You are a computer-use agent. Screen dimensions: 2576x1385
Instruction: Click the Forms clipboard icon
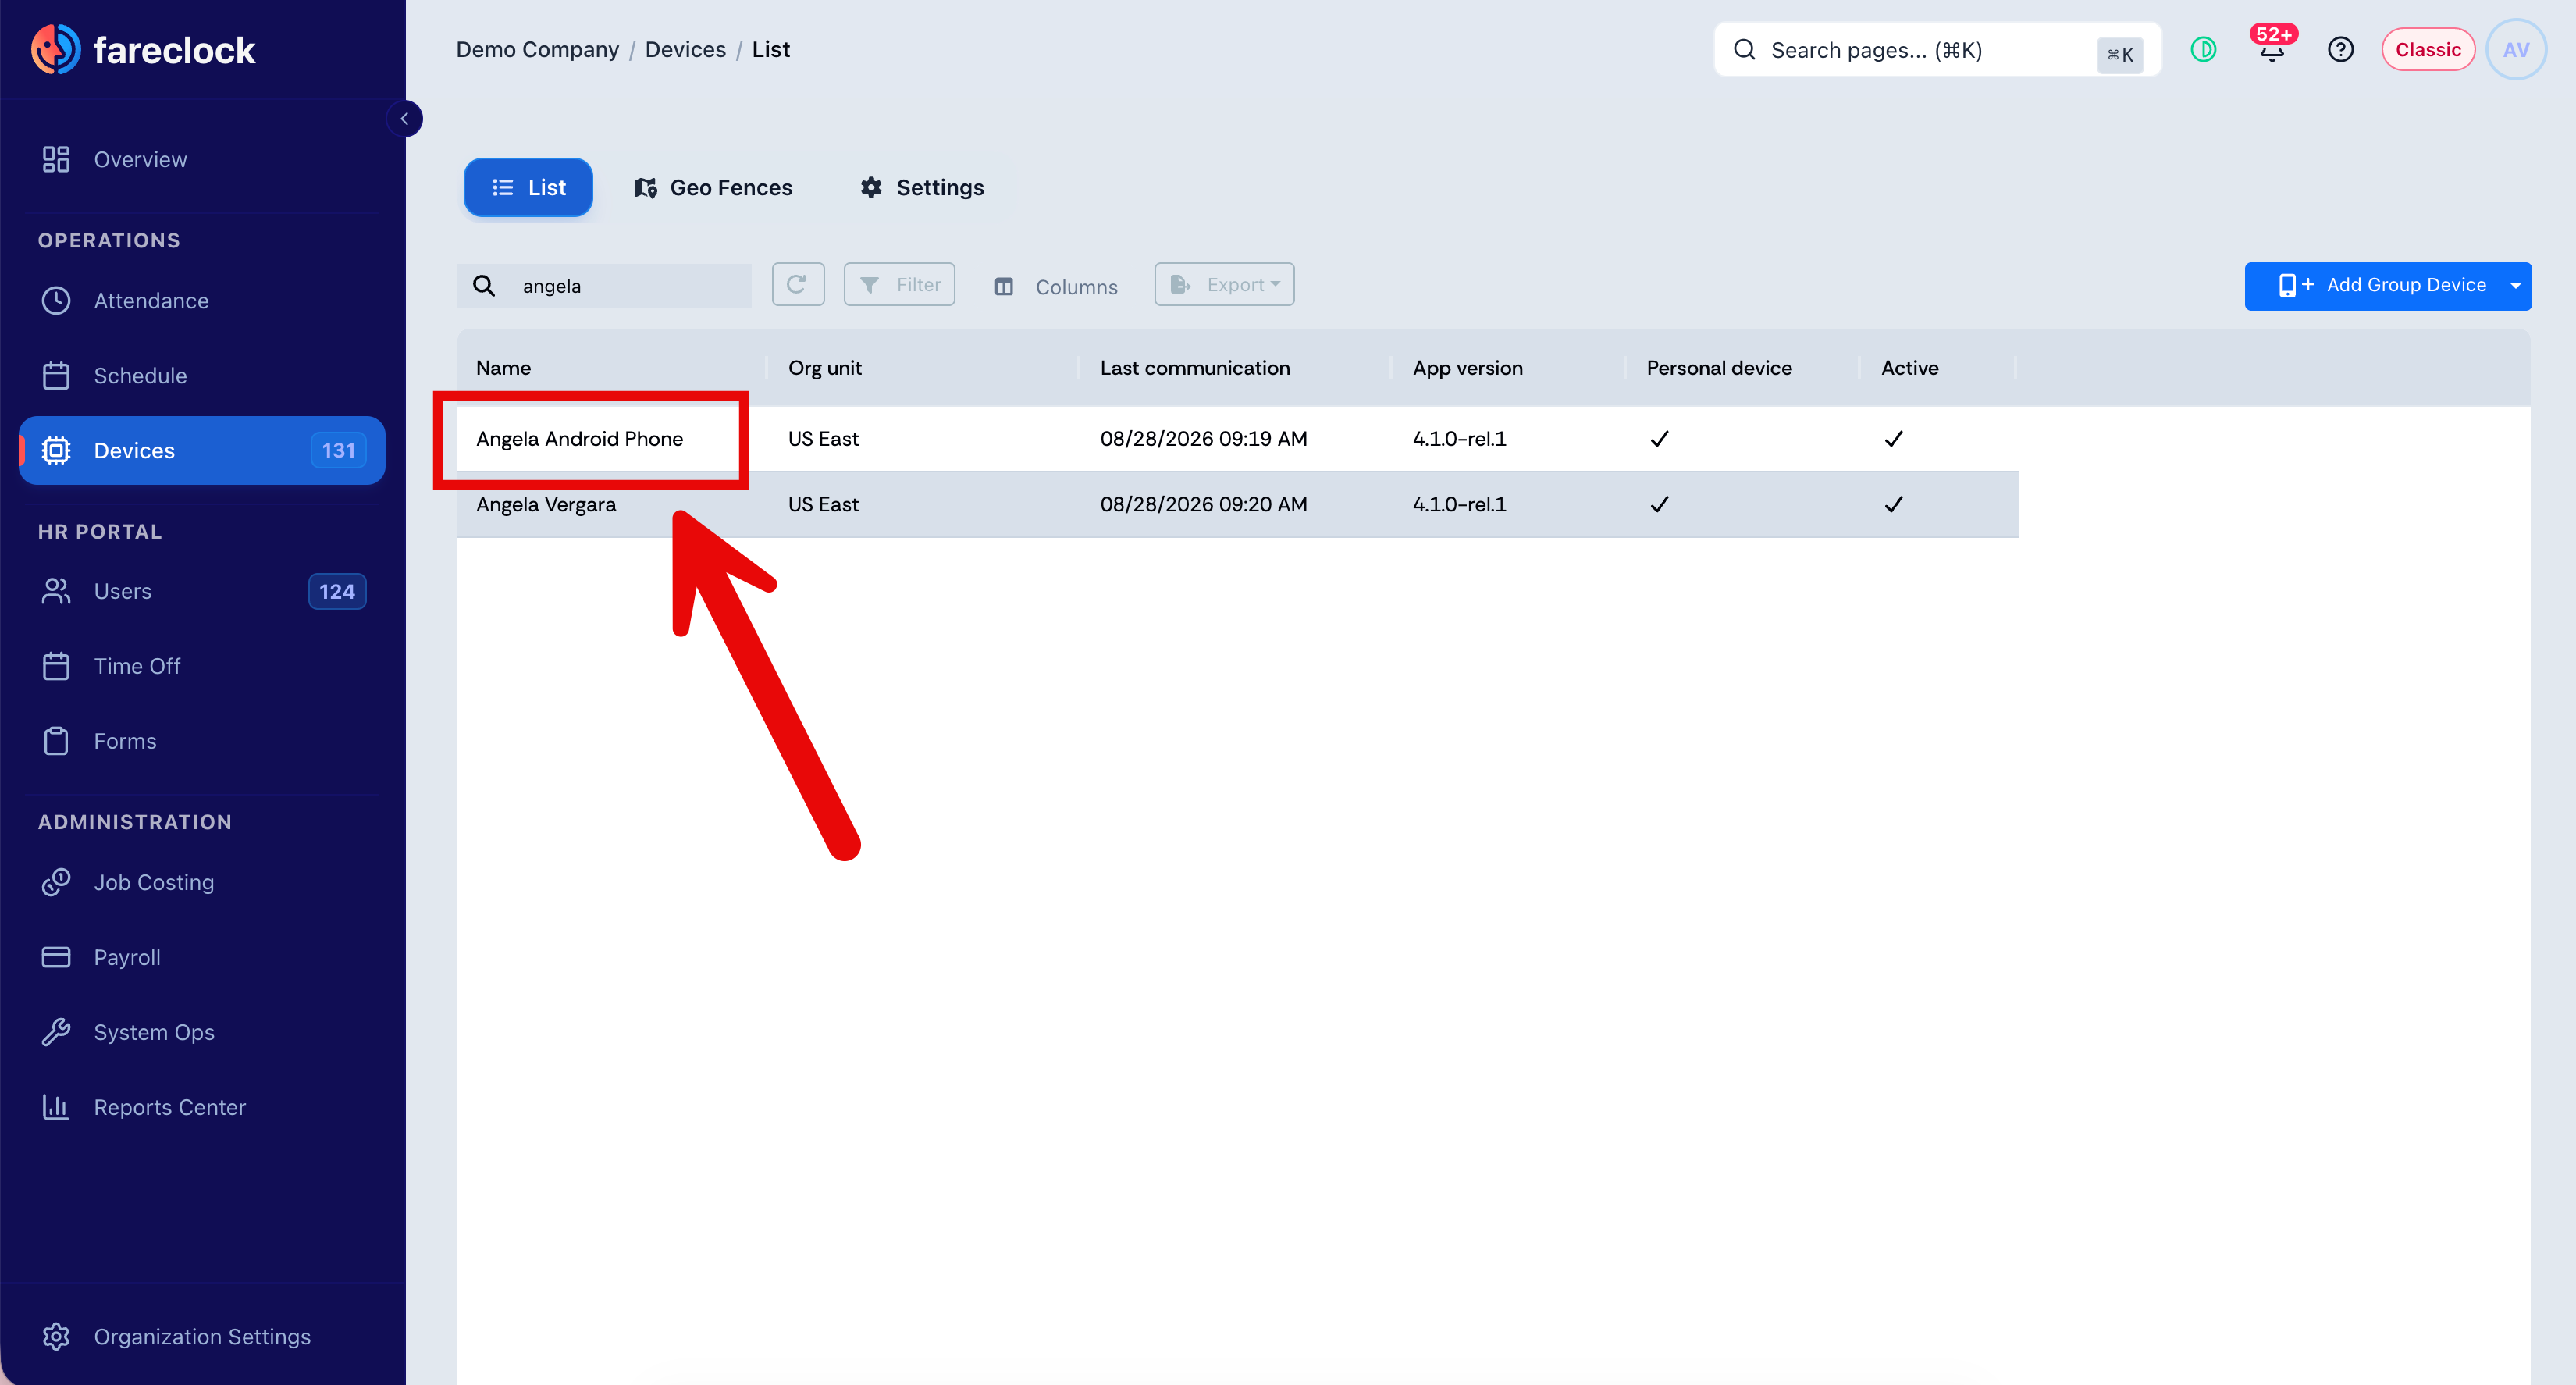(56, 742)
